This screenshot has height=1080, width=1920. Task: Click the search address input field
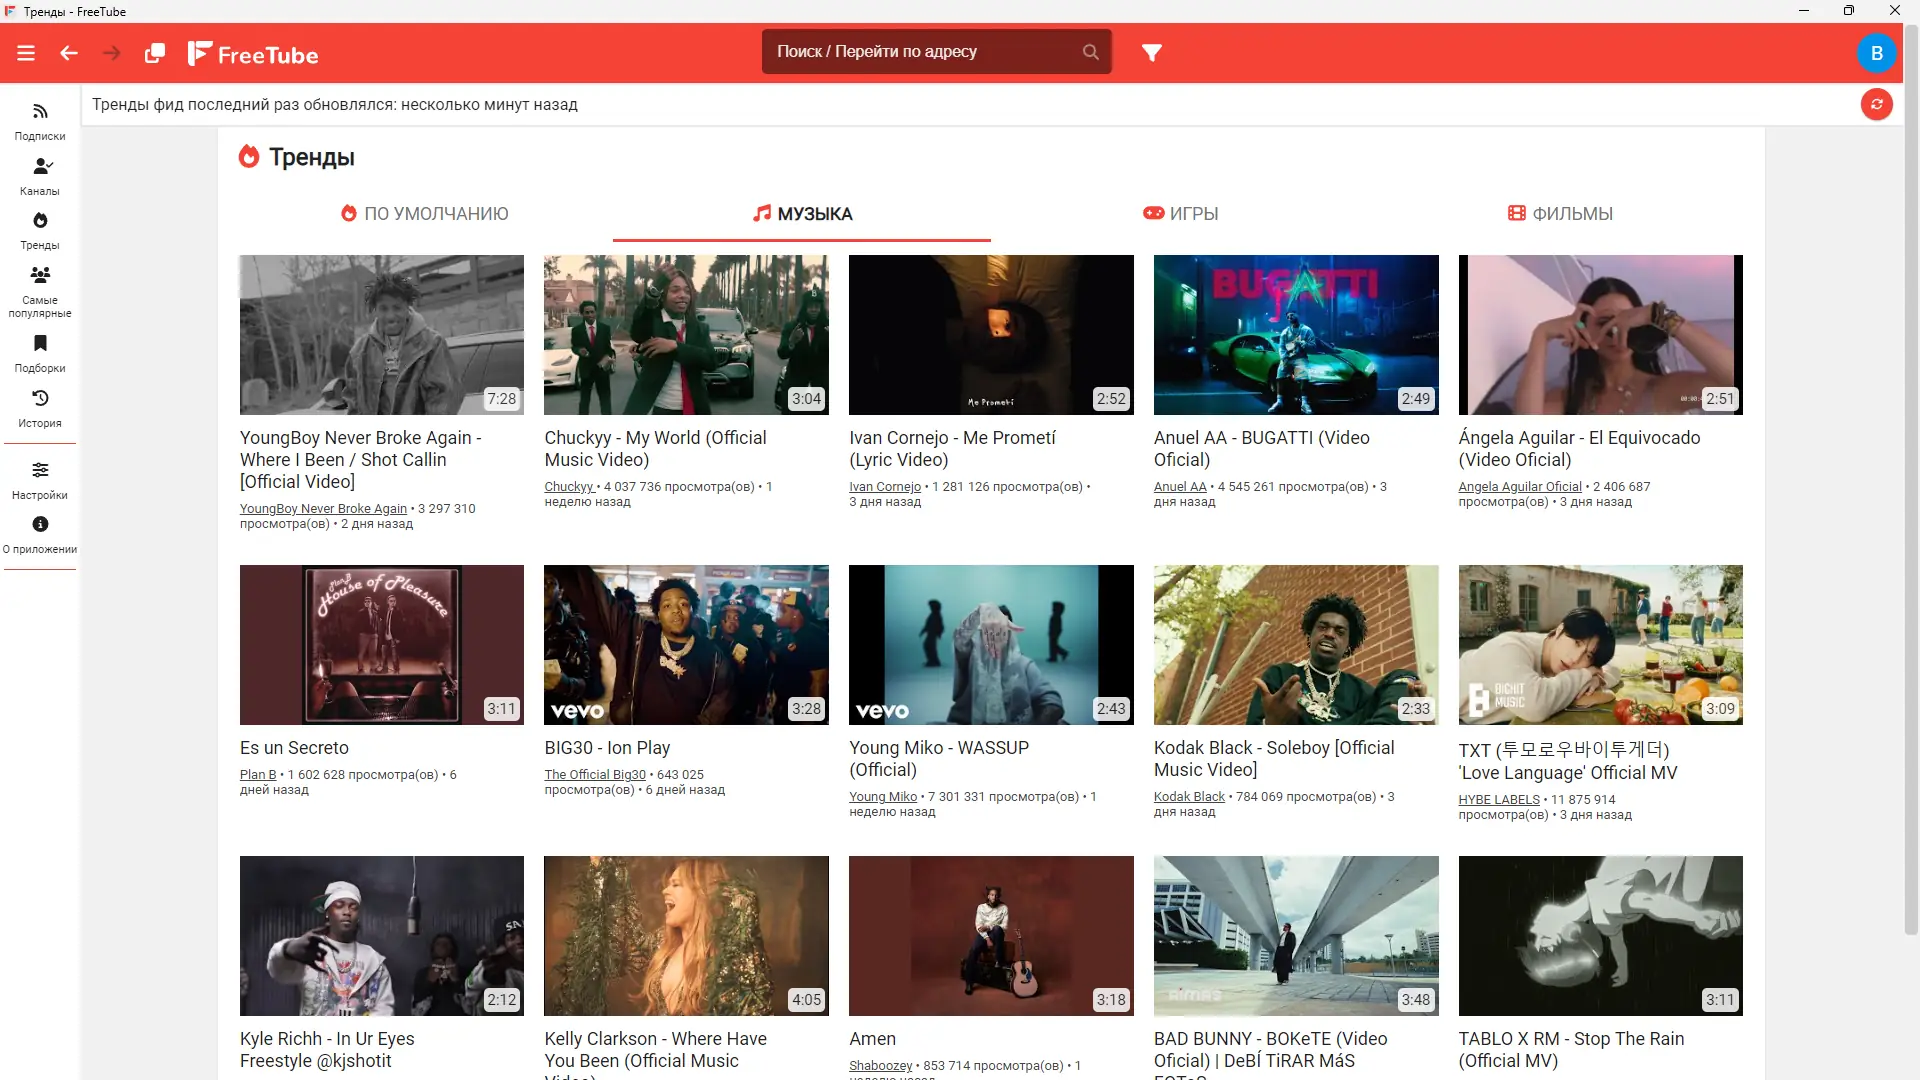pos(920,52)
